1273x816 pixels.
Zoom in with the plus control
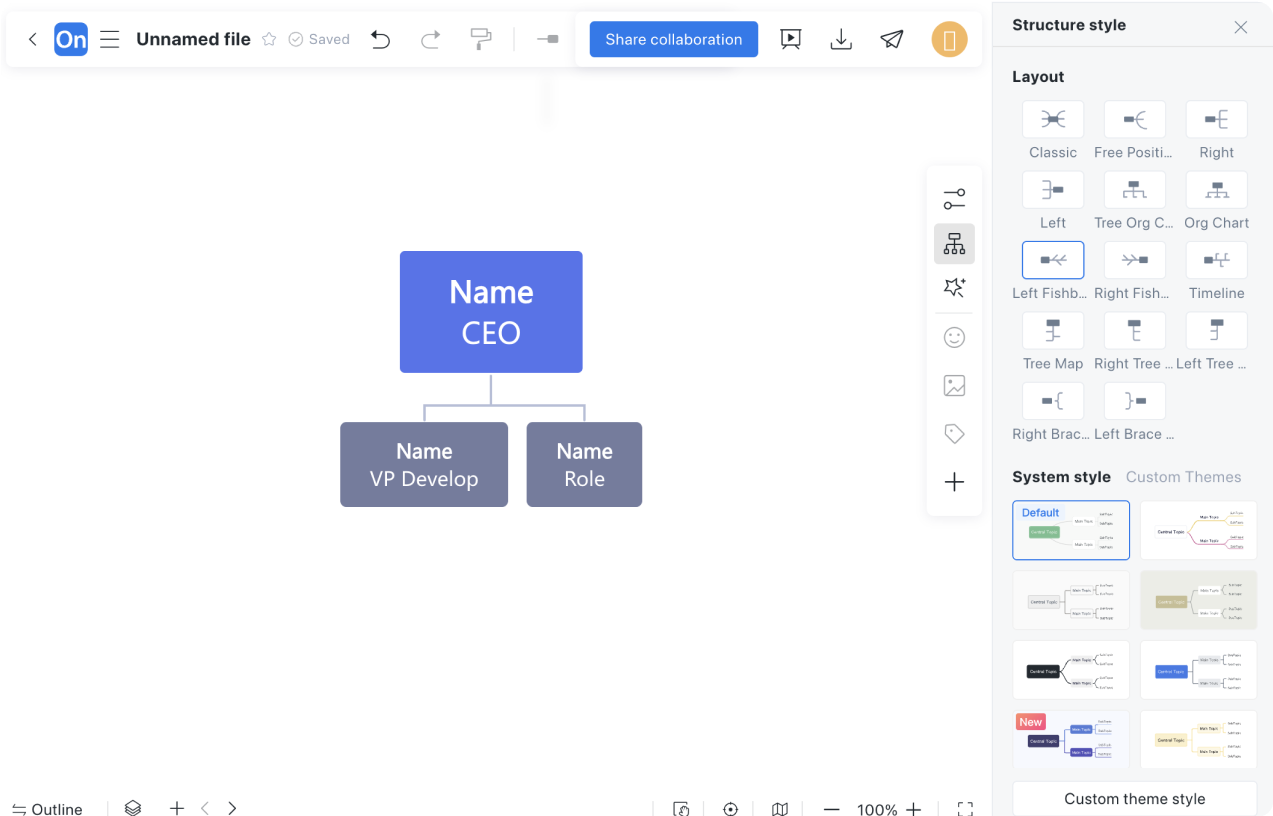tap(913, 808)
